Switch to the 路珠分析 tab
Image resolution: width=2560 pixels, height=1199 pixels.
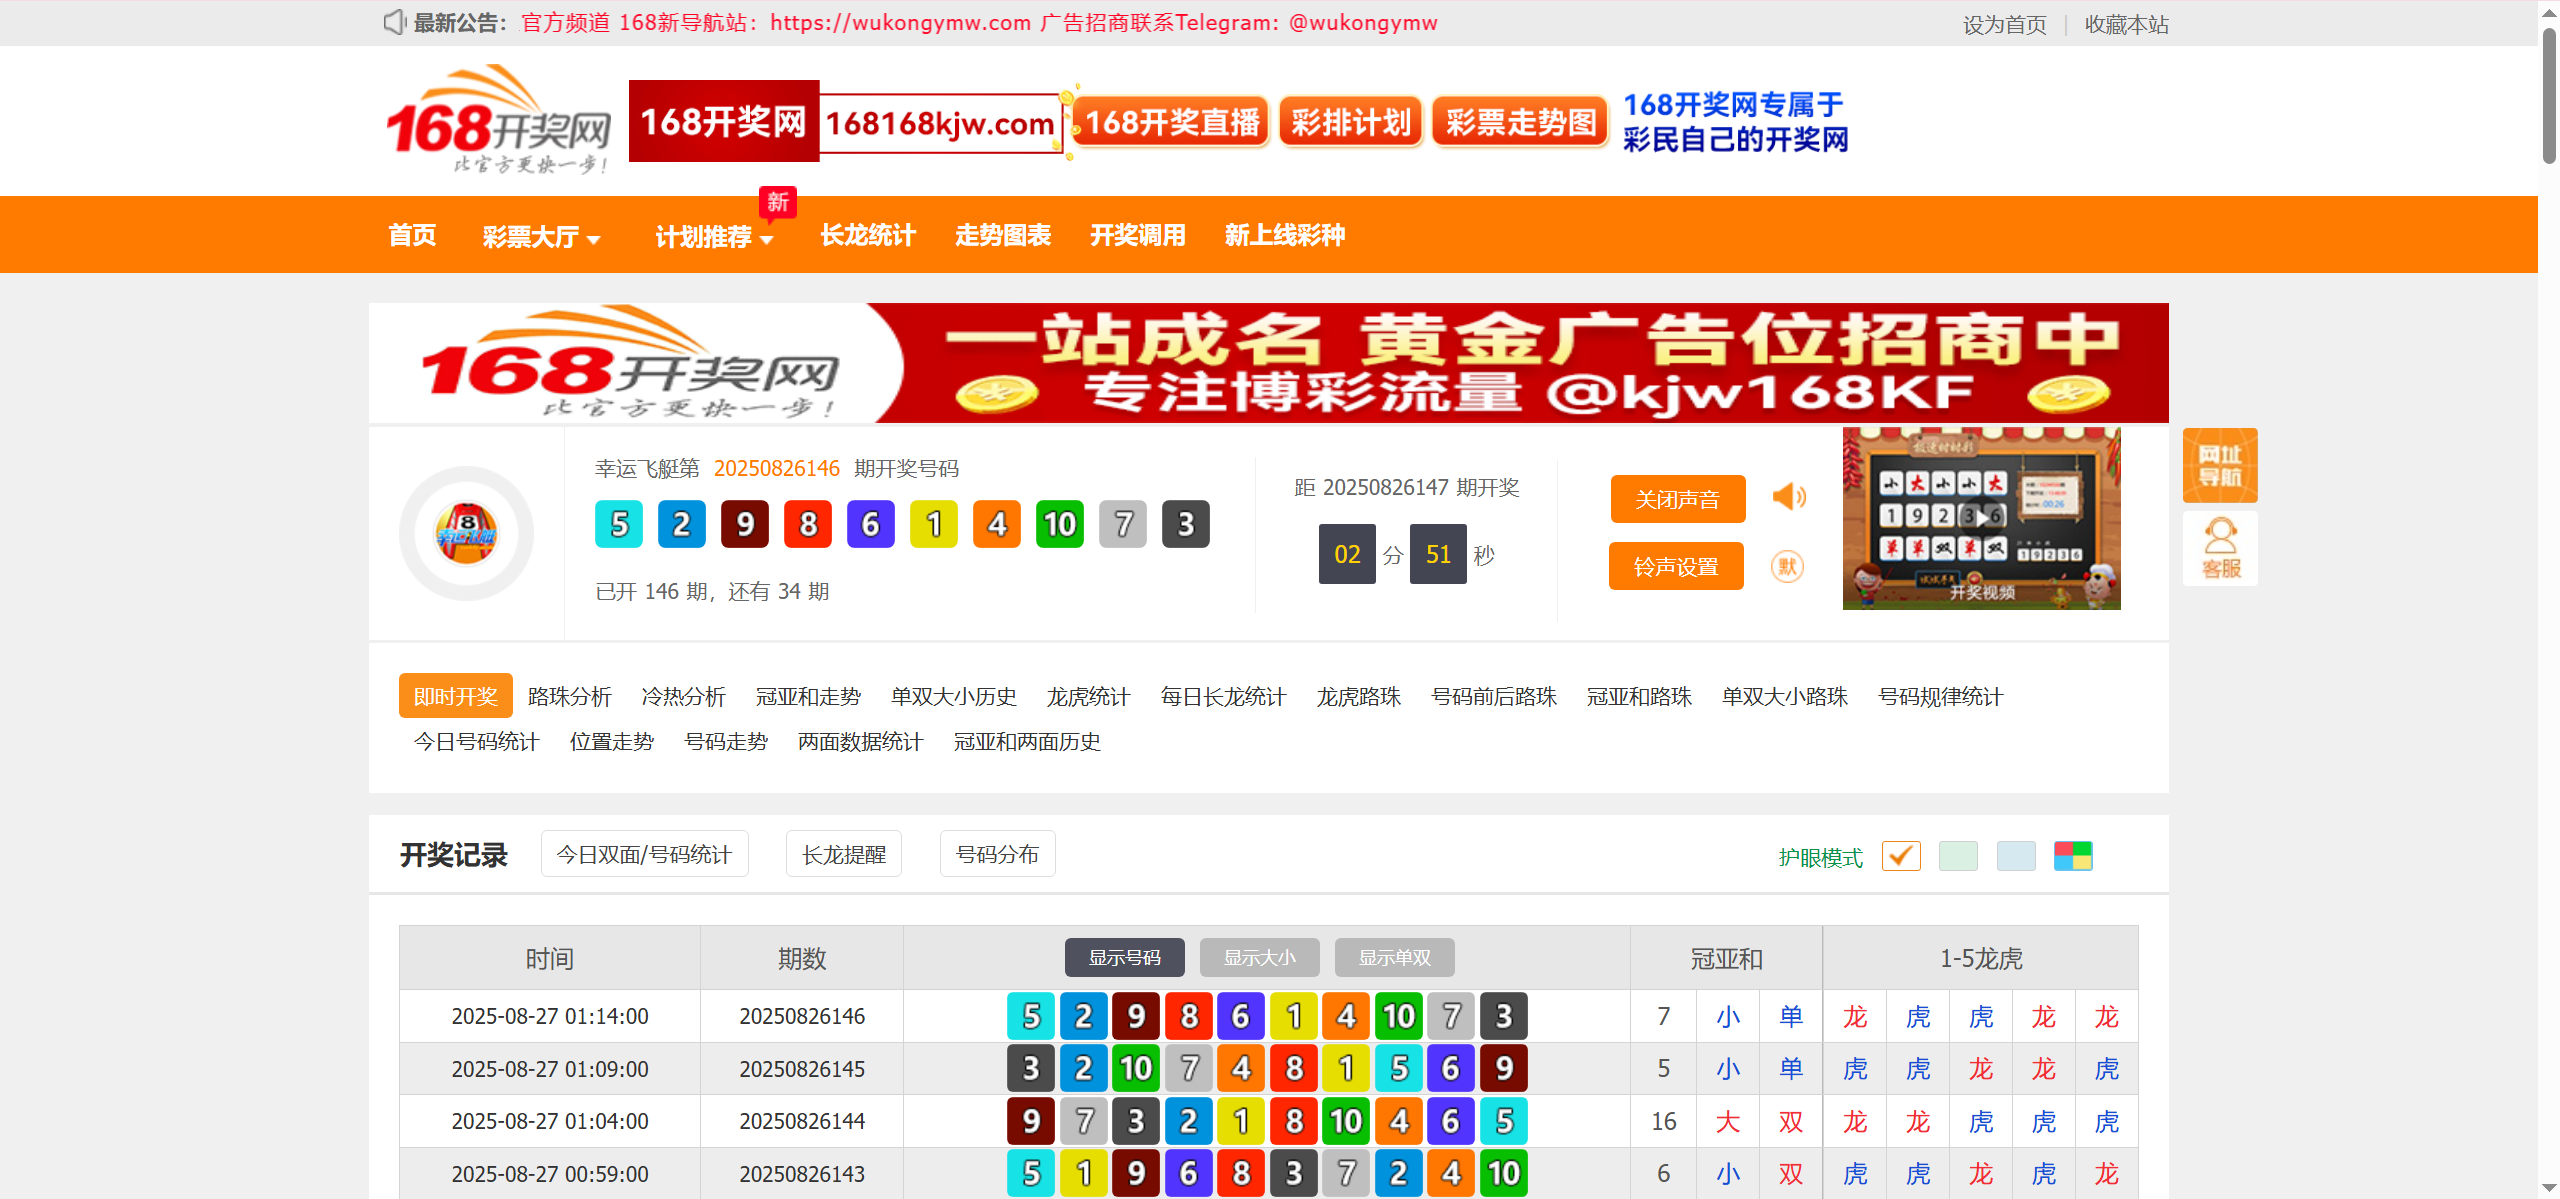click(x=569, y=697)
